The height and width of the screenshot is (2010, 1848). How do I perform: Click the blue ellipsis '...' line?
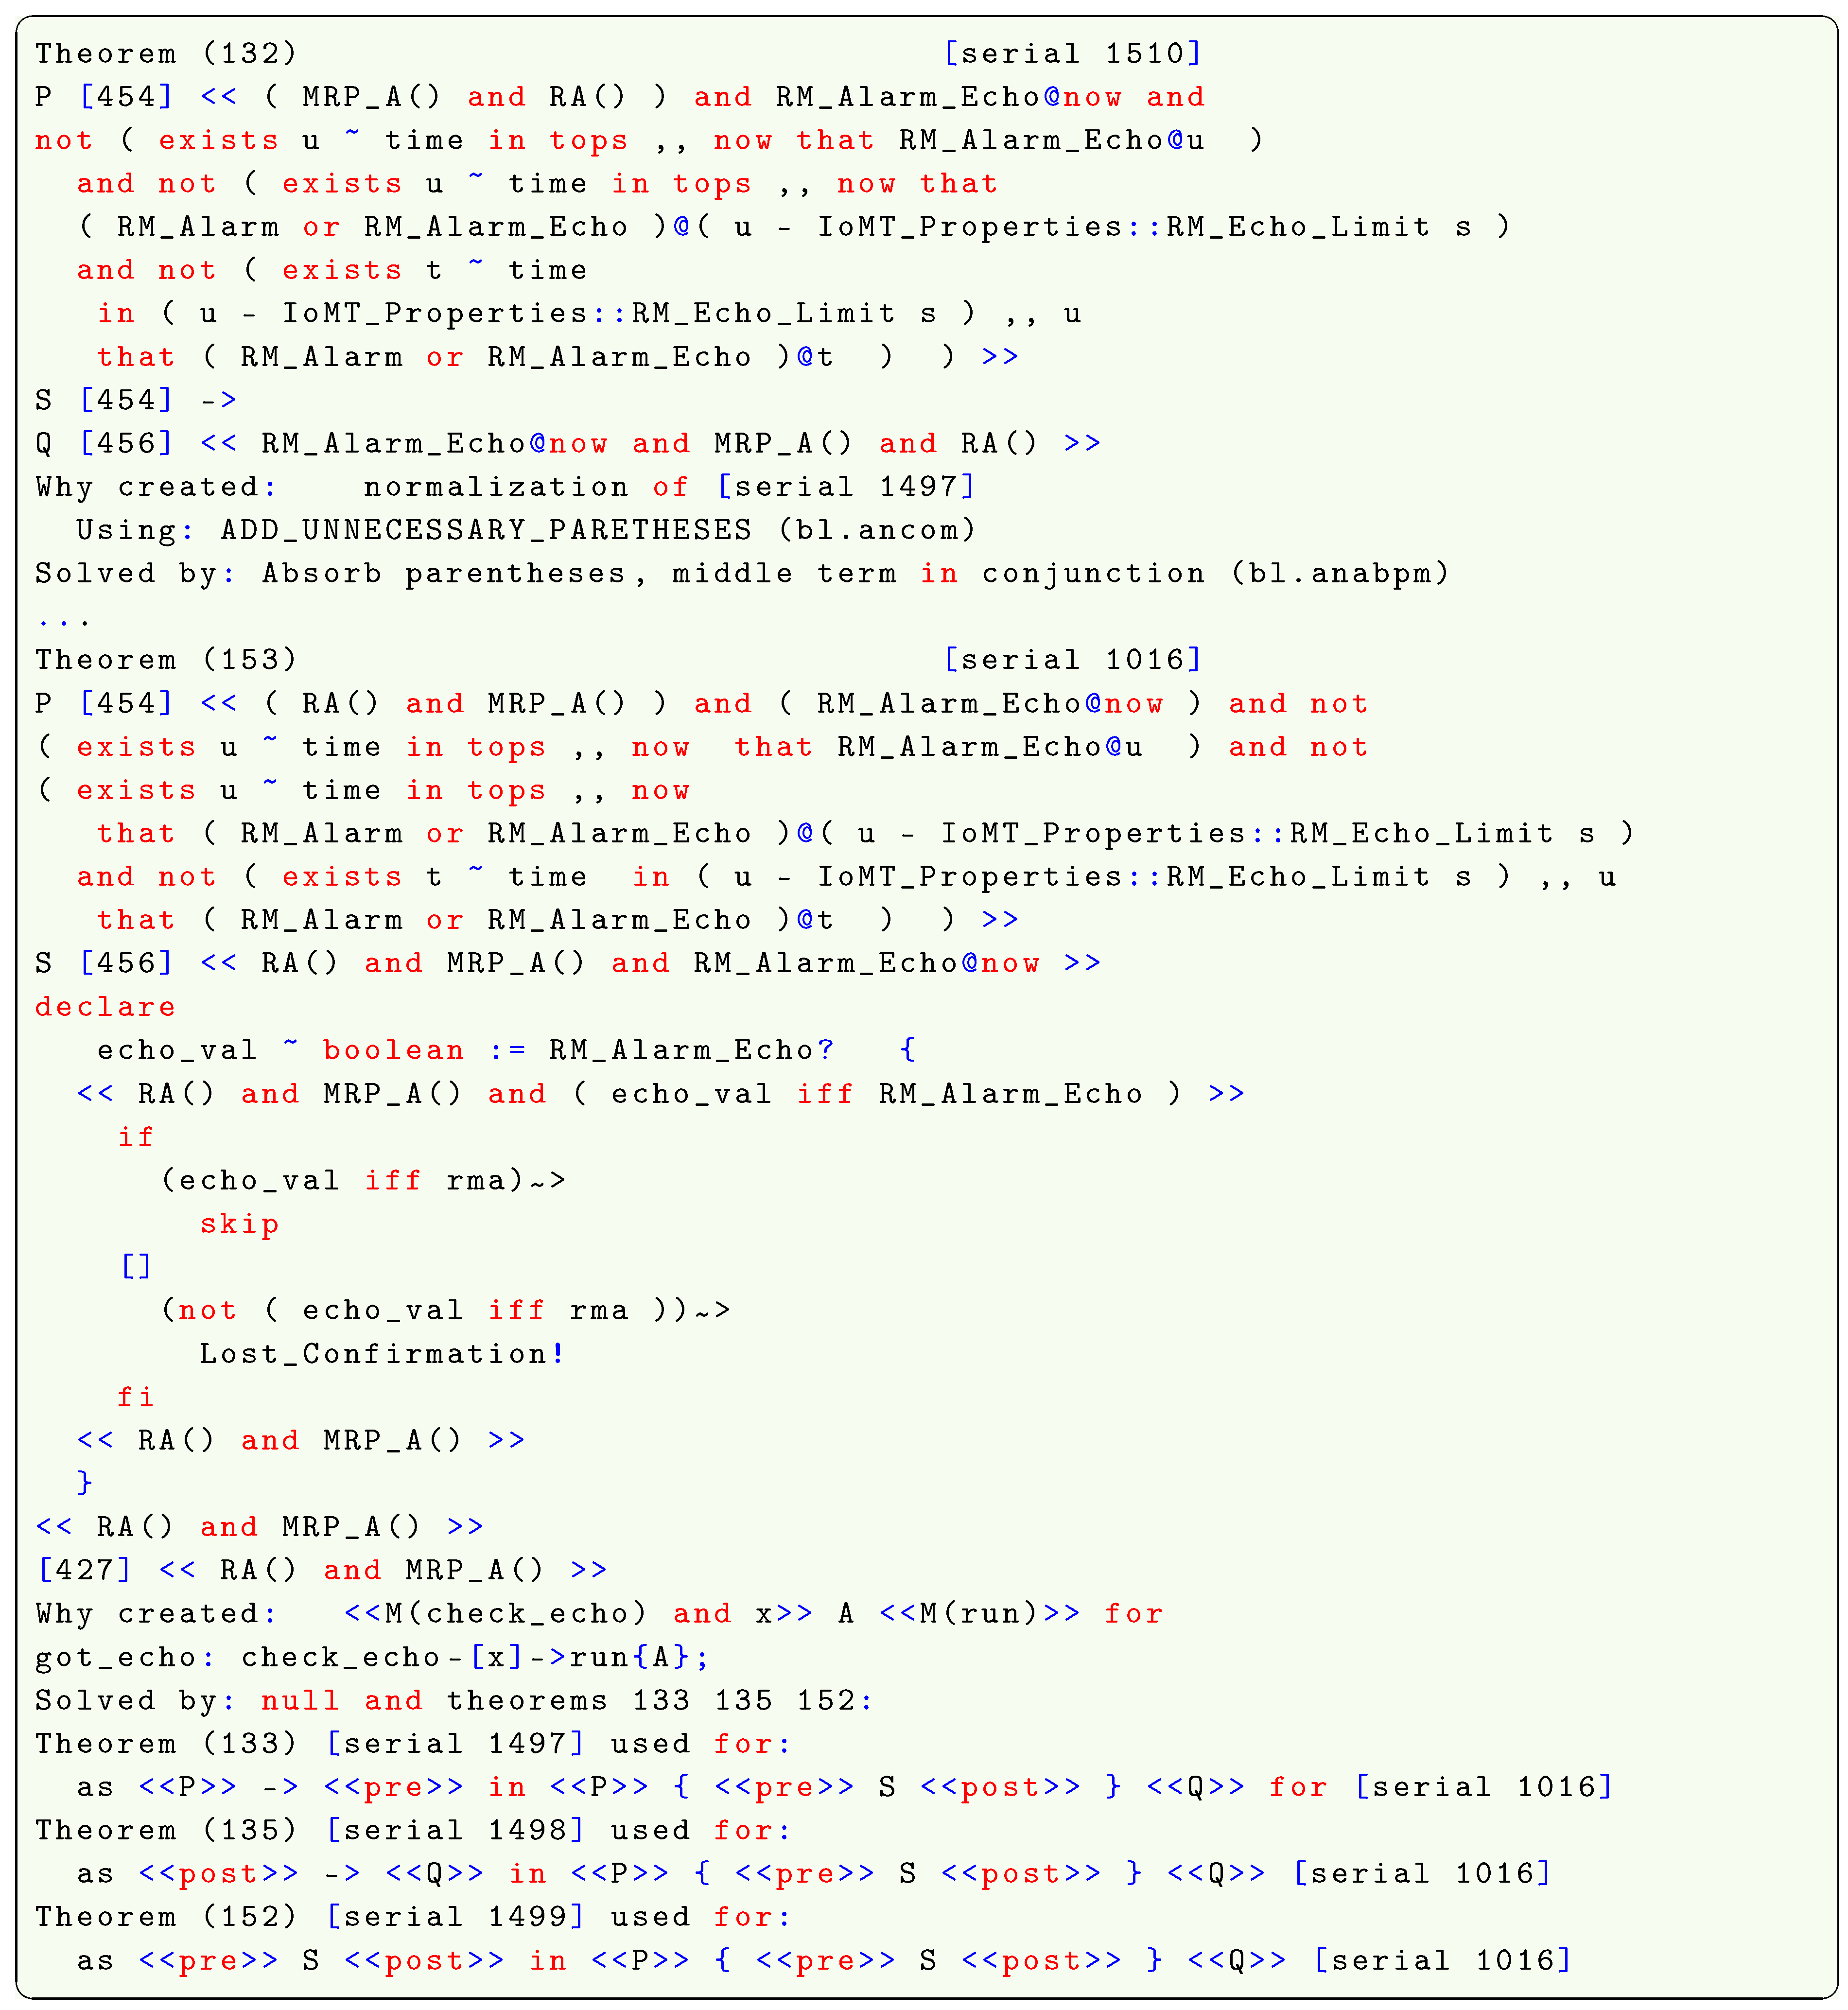(63, 622)
